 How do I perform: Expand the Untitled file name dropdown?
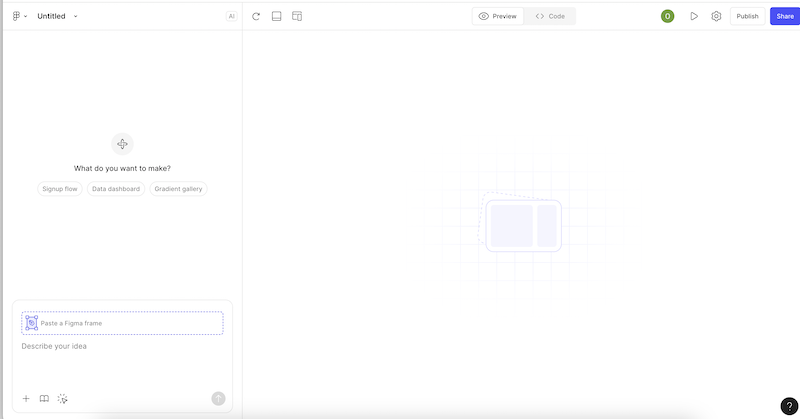point(76,16)
